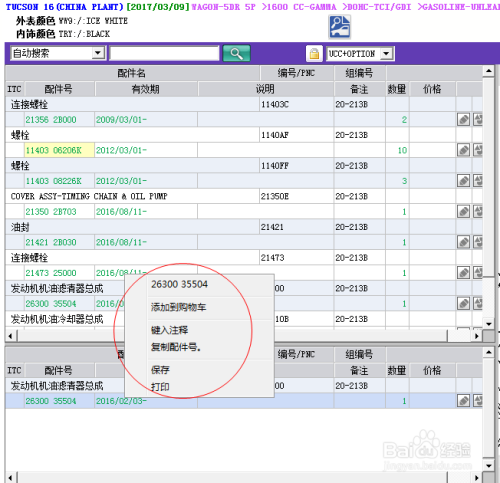This screenshot has width=500, height=483.
Task: Select 26300 35504 in lower table
Action: tap(51, 401)
